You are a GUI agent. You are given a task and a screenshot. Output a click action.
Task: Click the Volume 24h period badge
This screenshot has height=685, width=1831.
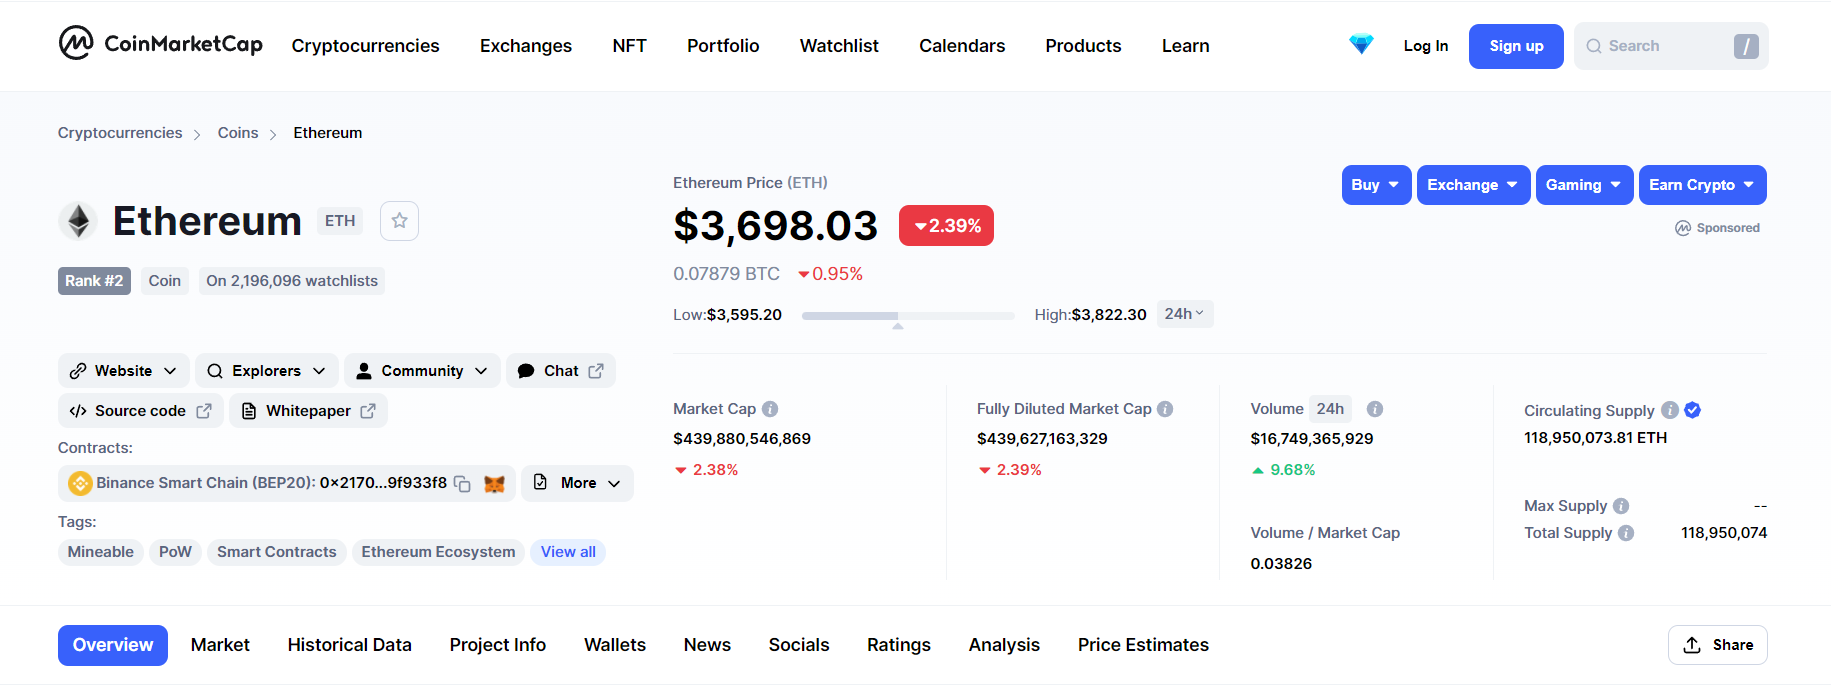pos(1330,409)
